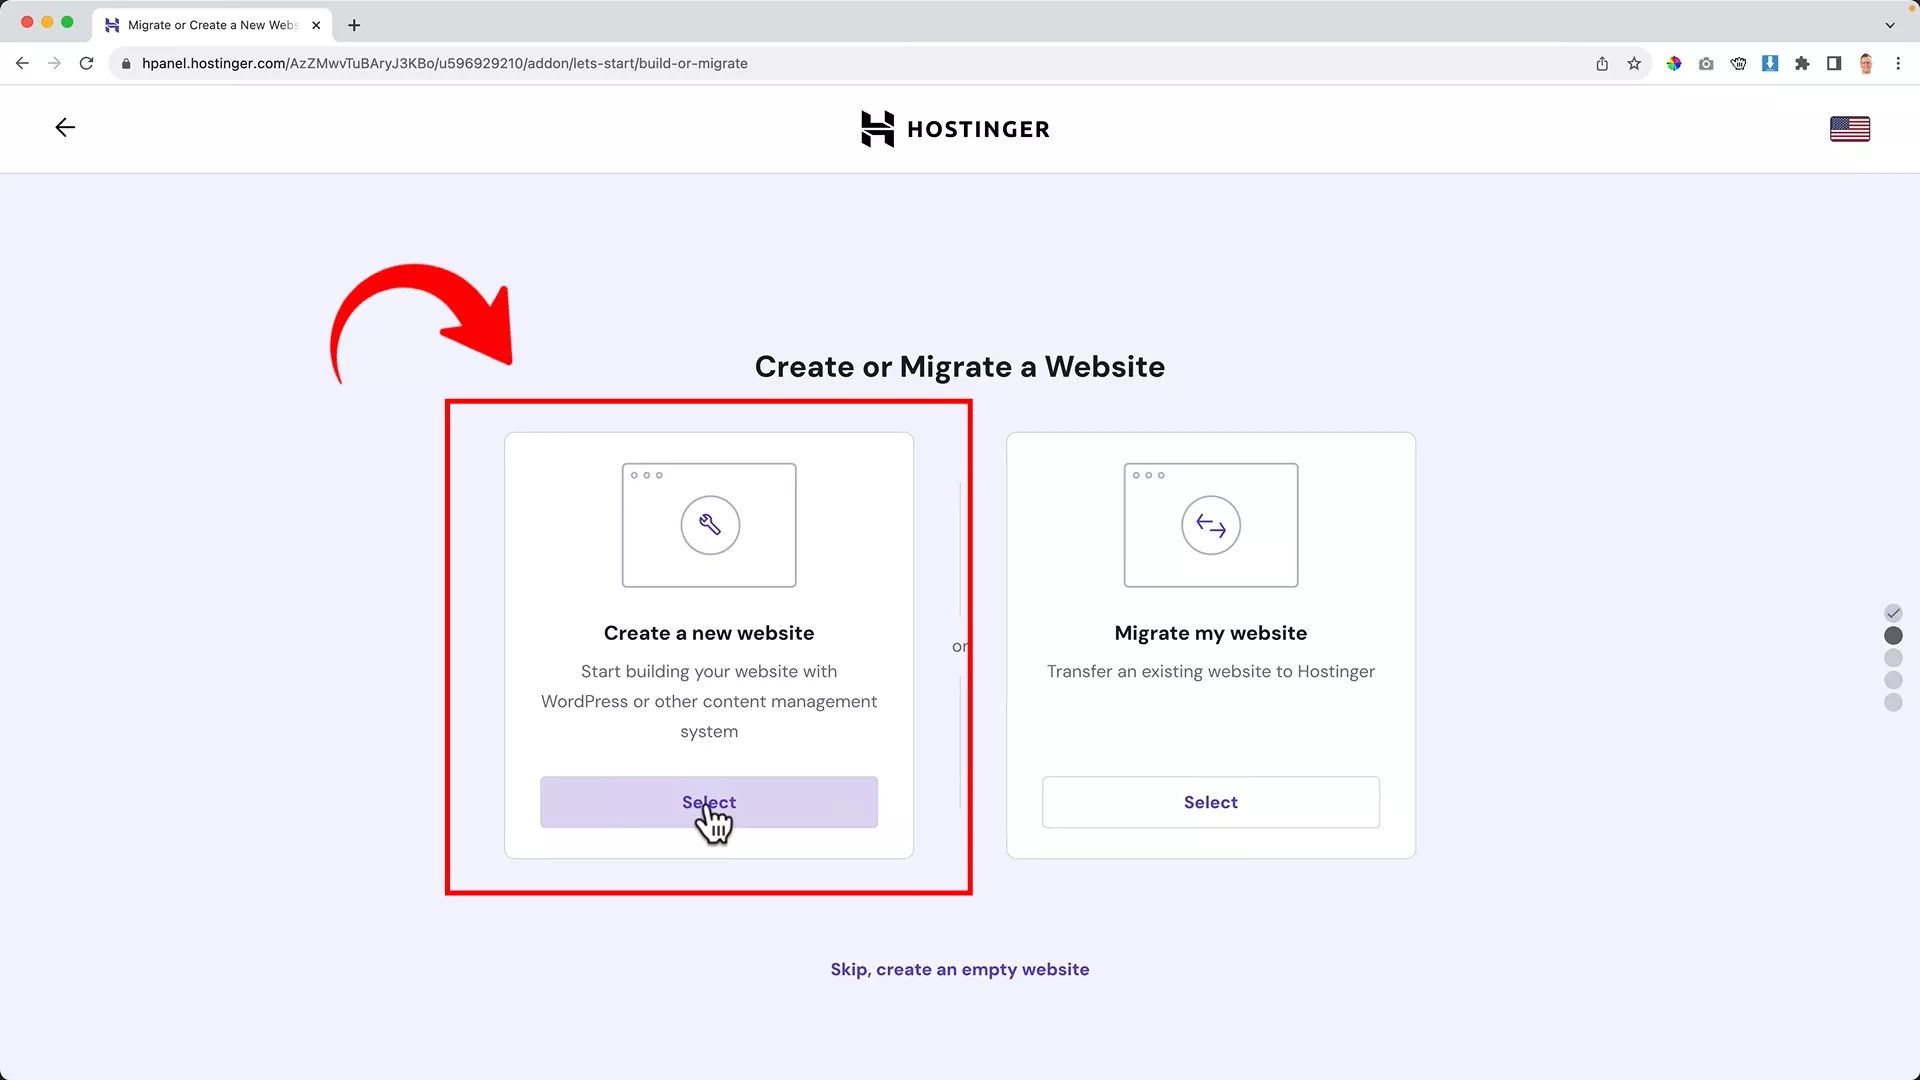Image resolution: width=1920 pixels, height=1080 pixels.
Task: Click the color wheel extension icon
Action: pyautogui.click(x=1674, y=63)
